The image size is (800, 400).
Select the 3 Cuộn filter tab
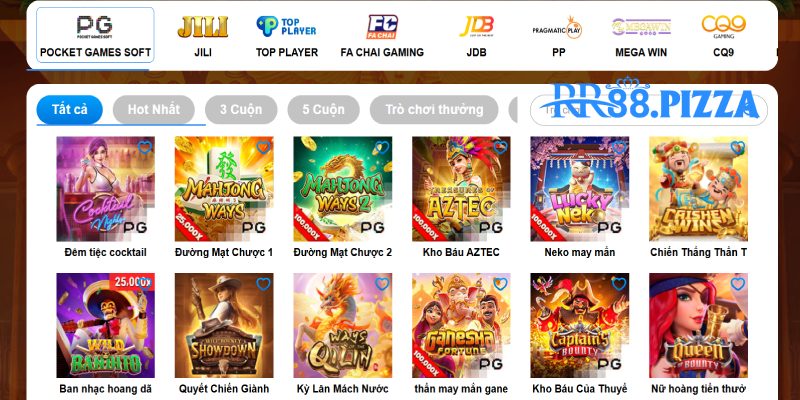[241, 109]
